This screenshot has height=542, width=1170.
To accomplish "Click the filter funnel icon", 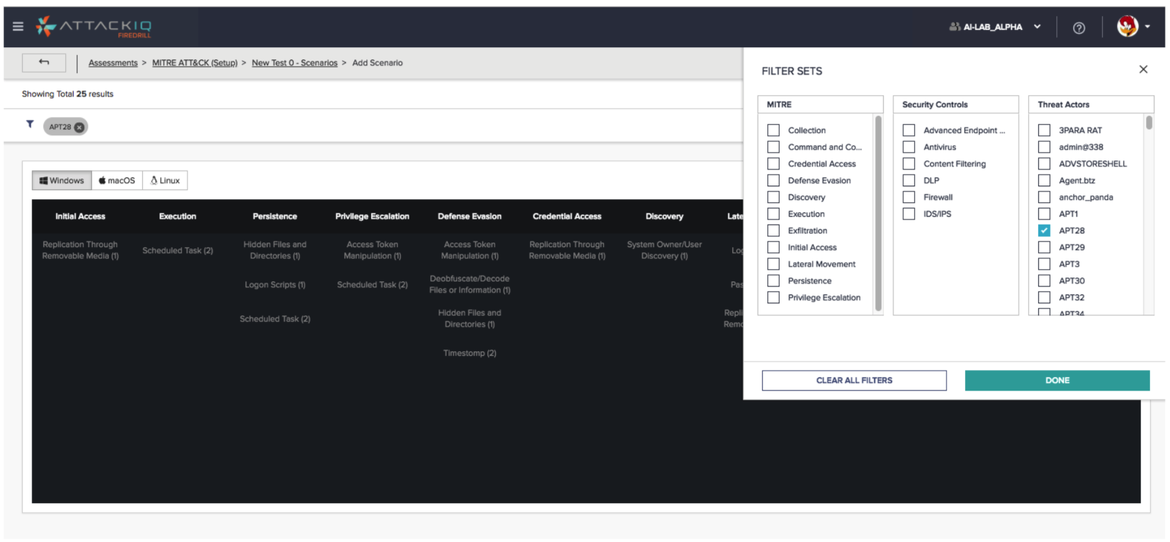I will point(30,125).
